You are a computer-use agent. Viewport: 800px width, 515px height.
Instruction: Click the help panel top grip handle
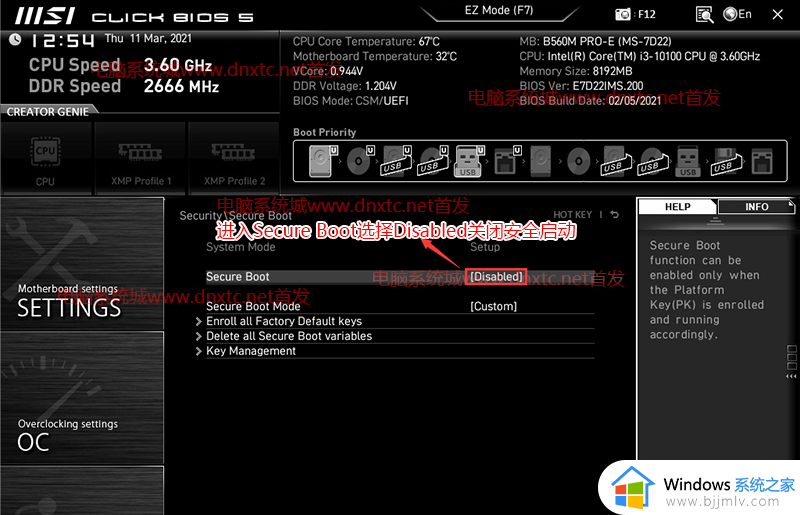tap(715, 220)
